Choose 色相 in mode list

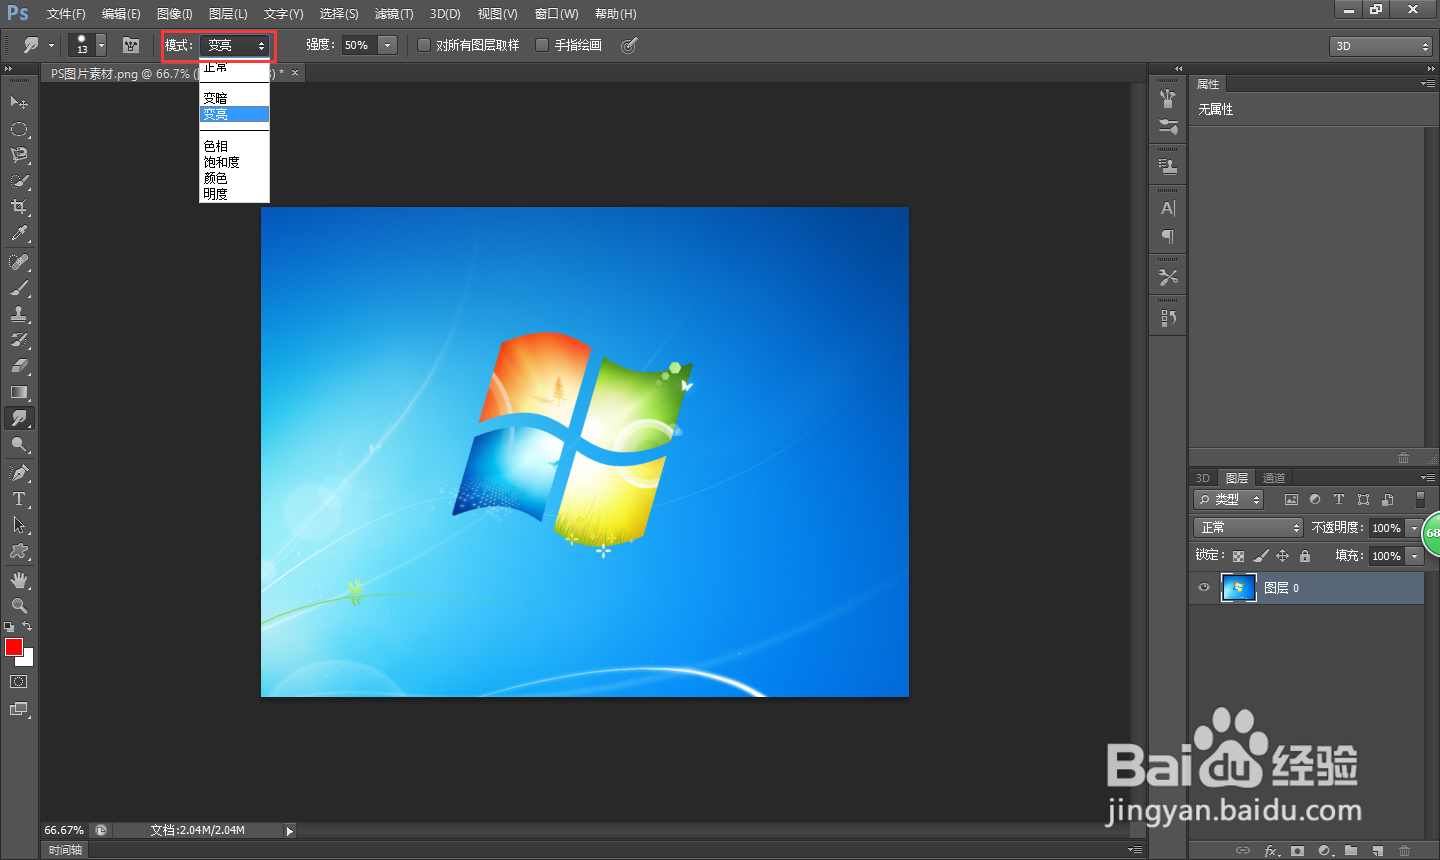click(x=234, y=146)
